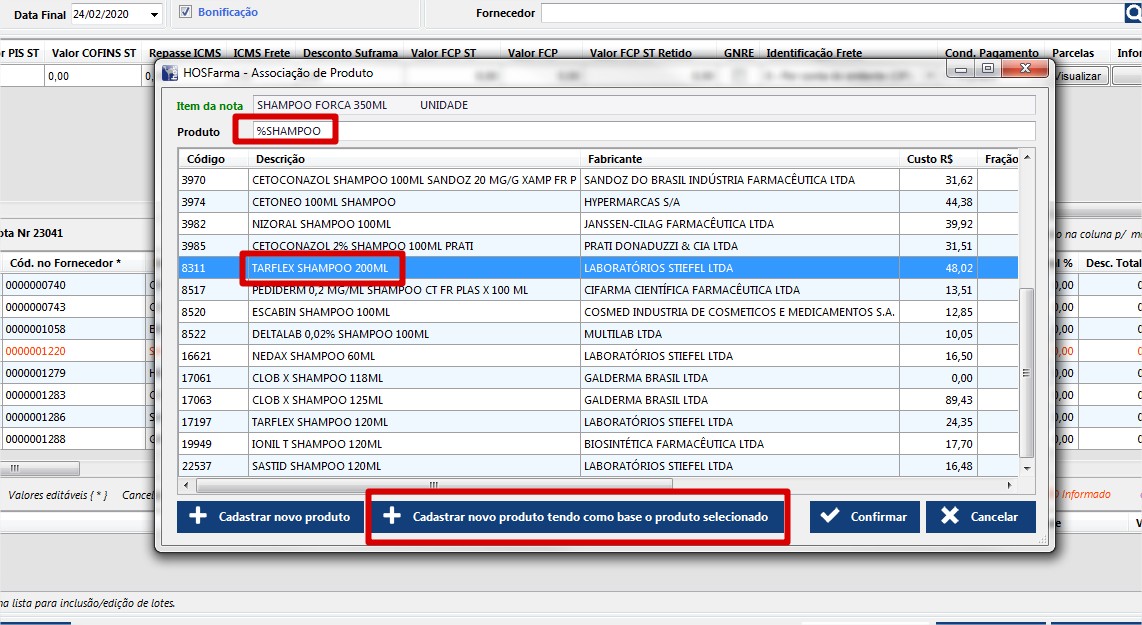Register new product based on selected product

pos(578,517)
